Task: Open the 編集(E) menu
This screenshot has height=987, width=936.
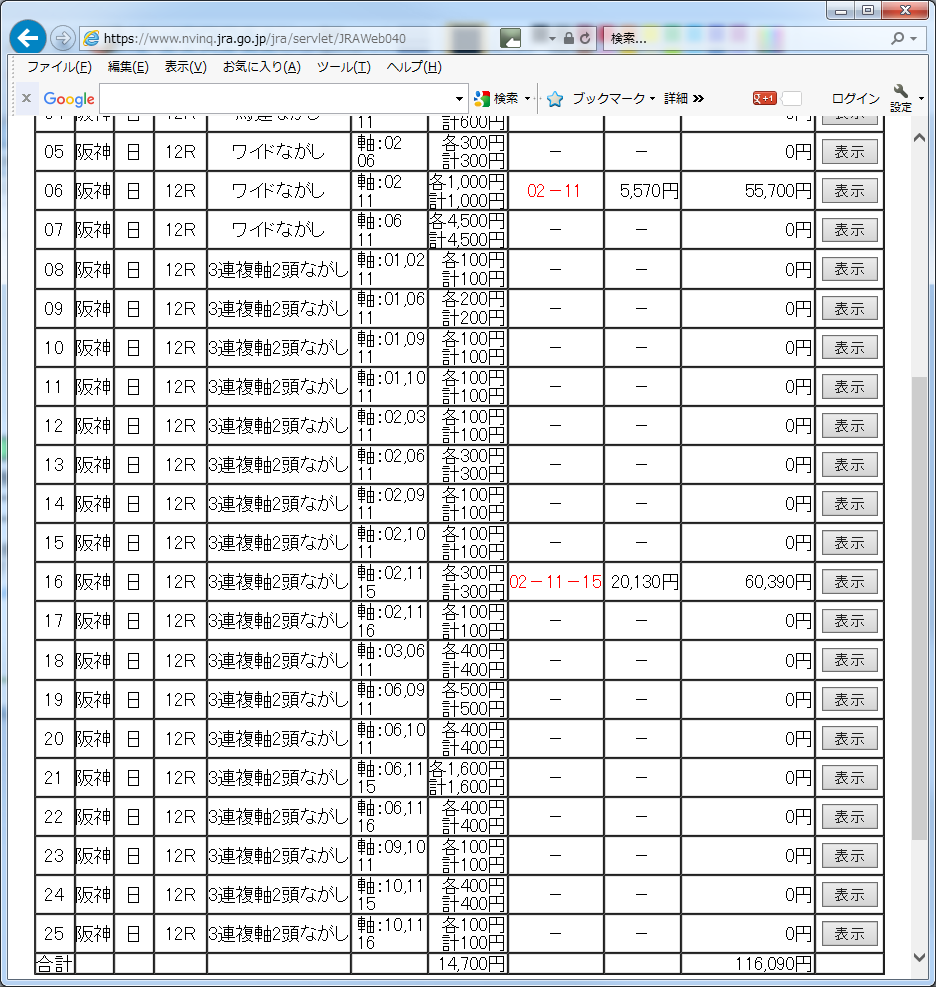Action: (128, 67)
